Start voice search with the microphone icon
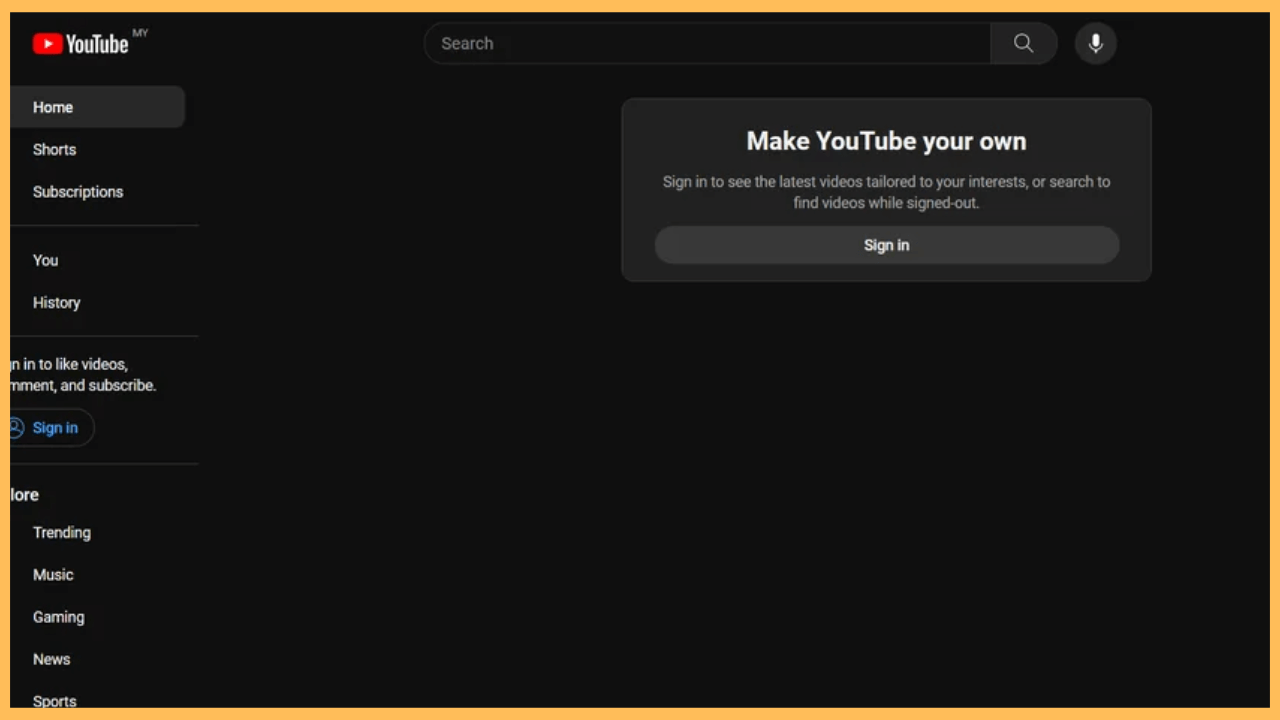 click(x=1095, y=43)
